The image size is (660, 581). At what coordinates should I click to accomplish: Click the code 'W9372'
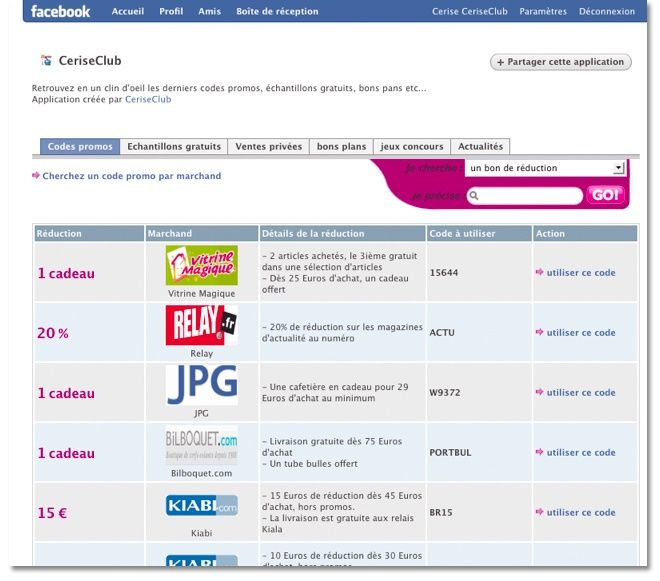click(x=444, y=392)
